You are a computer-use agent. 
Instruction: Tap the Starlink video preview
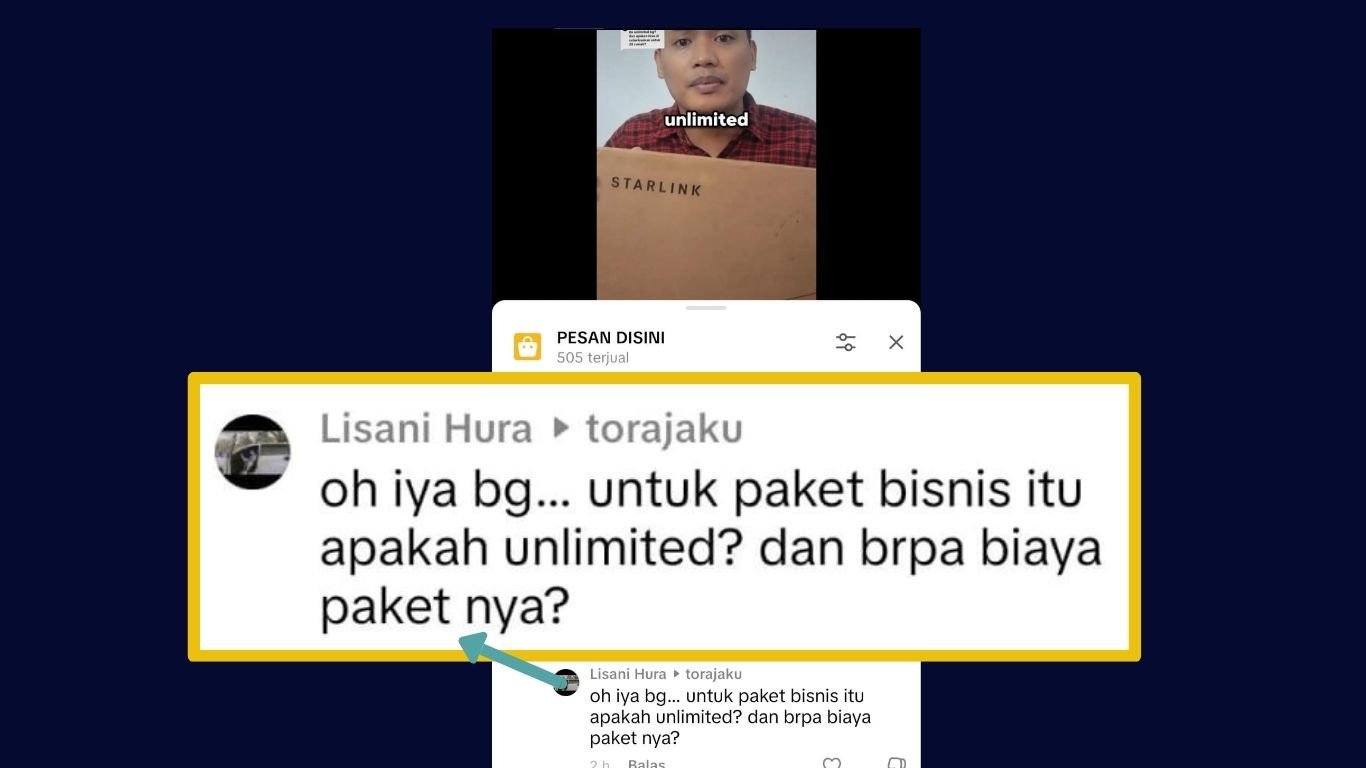(x=706, y=164)
